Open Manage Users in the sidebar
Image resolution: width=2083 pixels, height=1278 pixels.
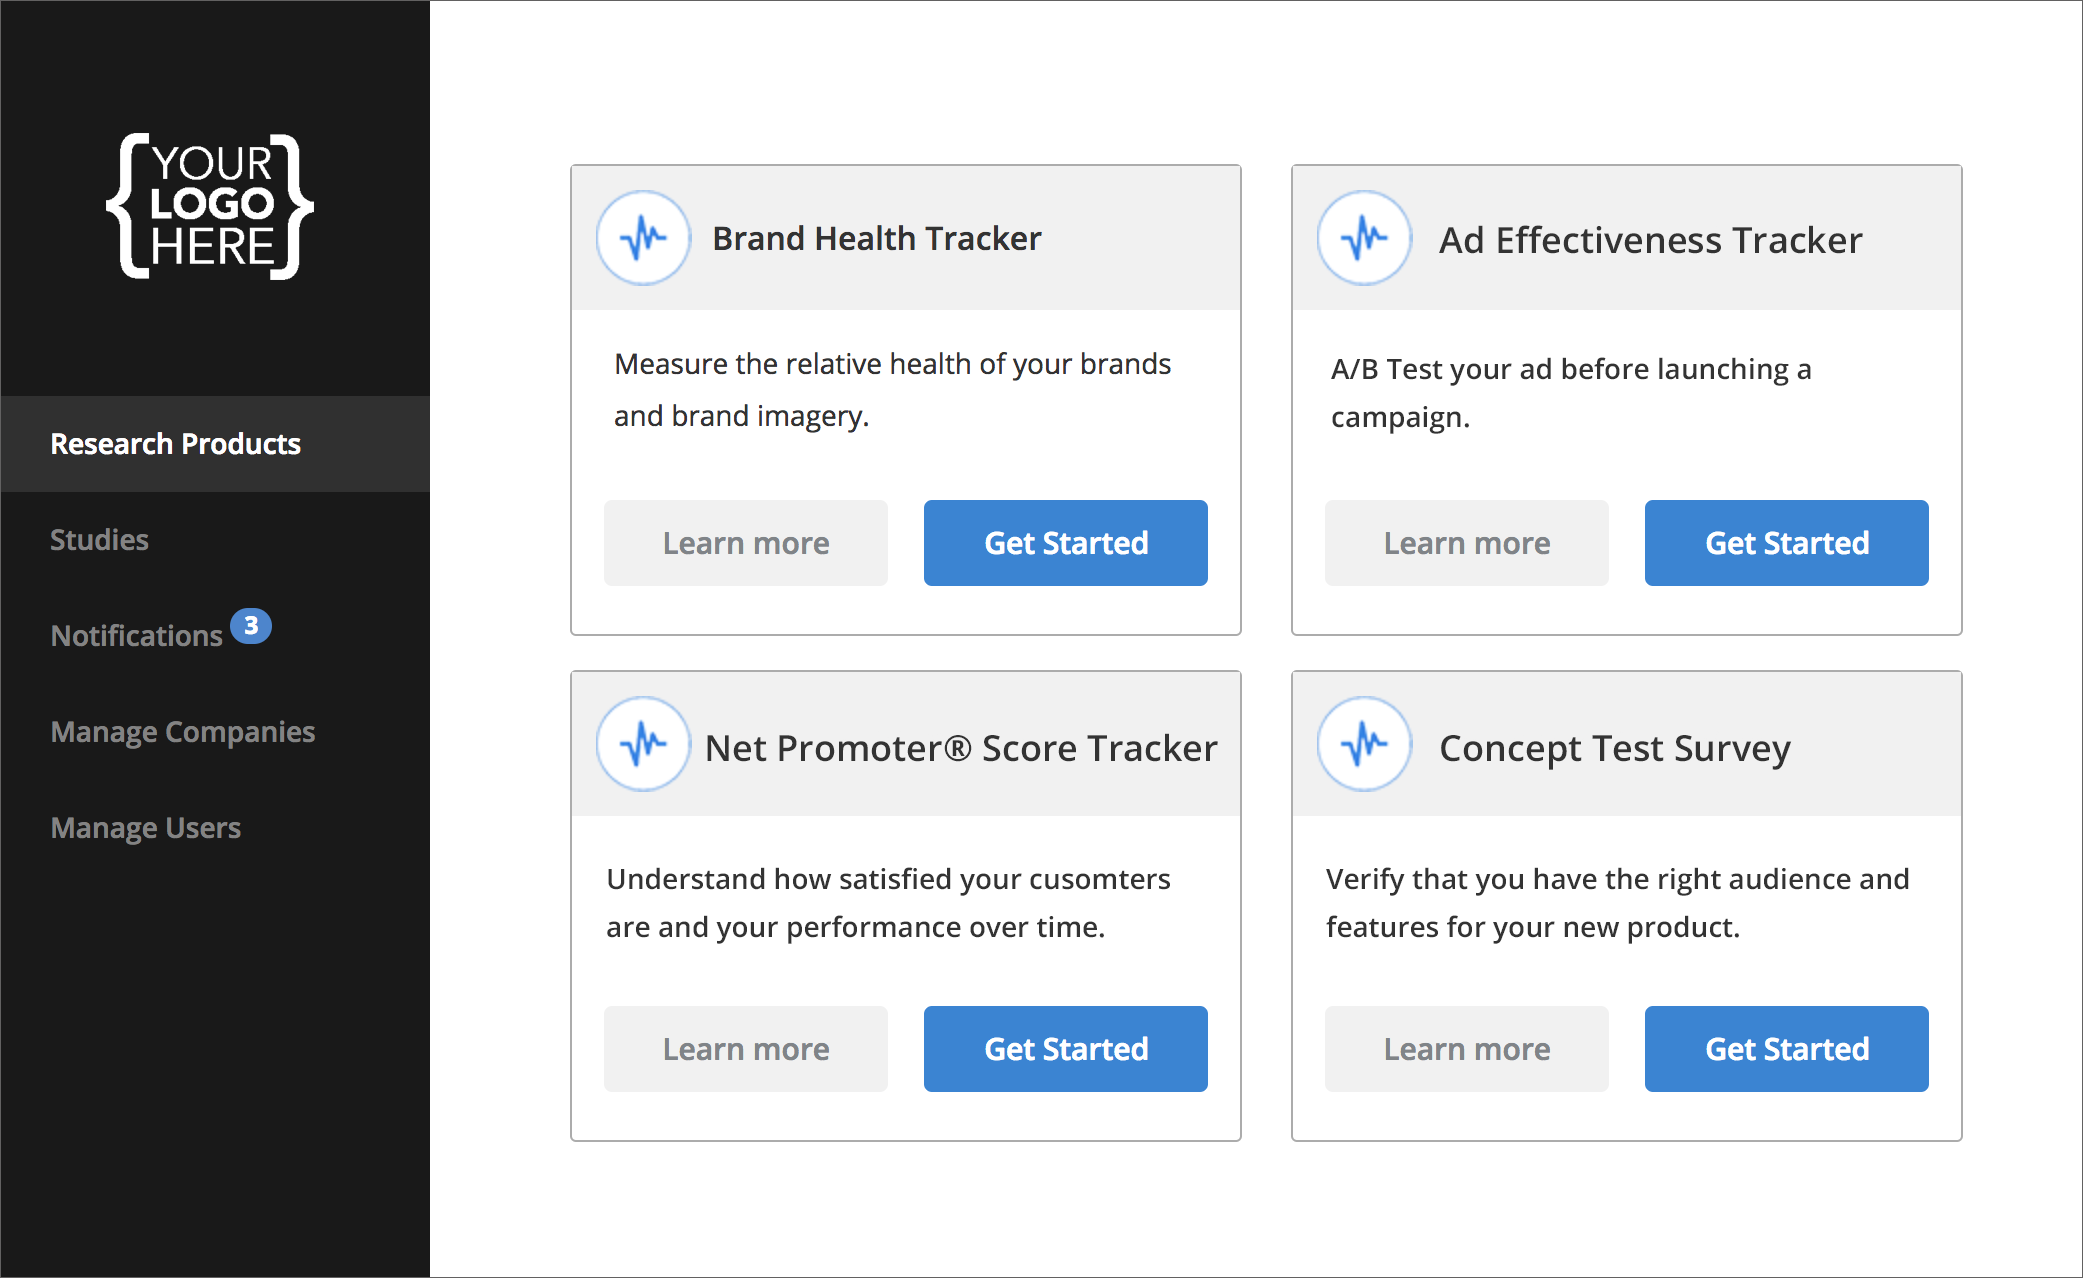pyautogui.click(x=146, y=828)
